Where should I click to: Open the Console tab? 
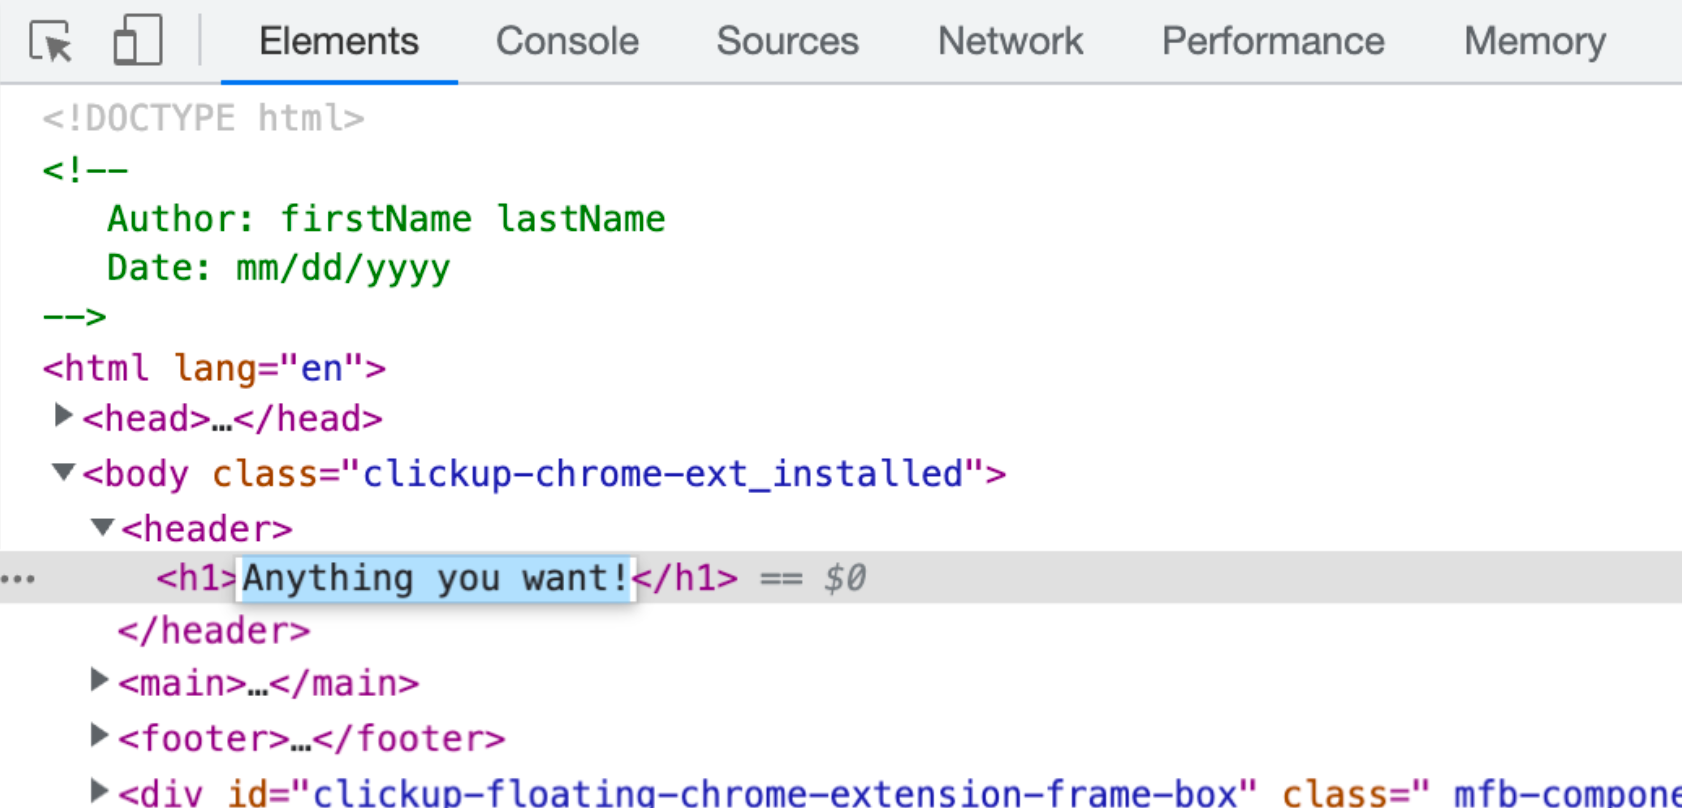pos(567,41)
